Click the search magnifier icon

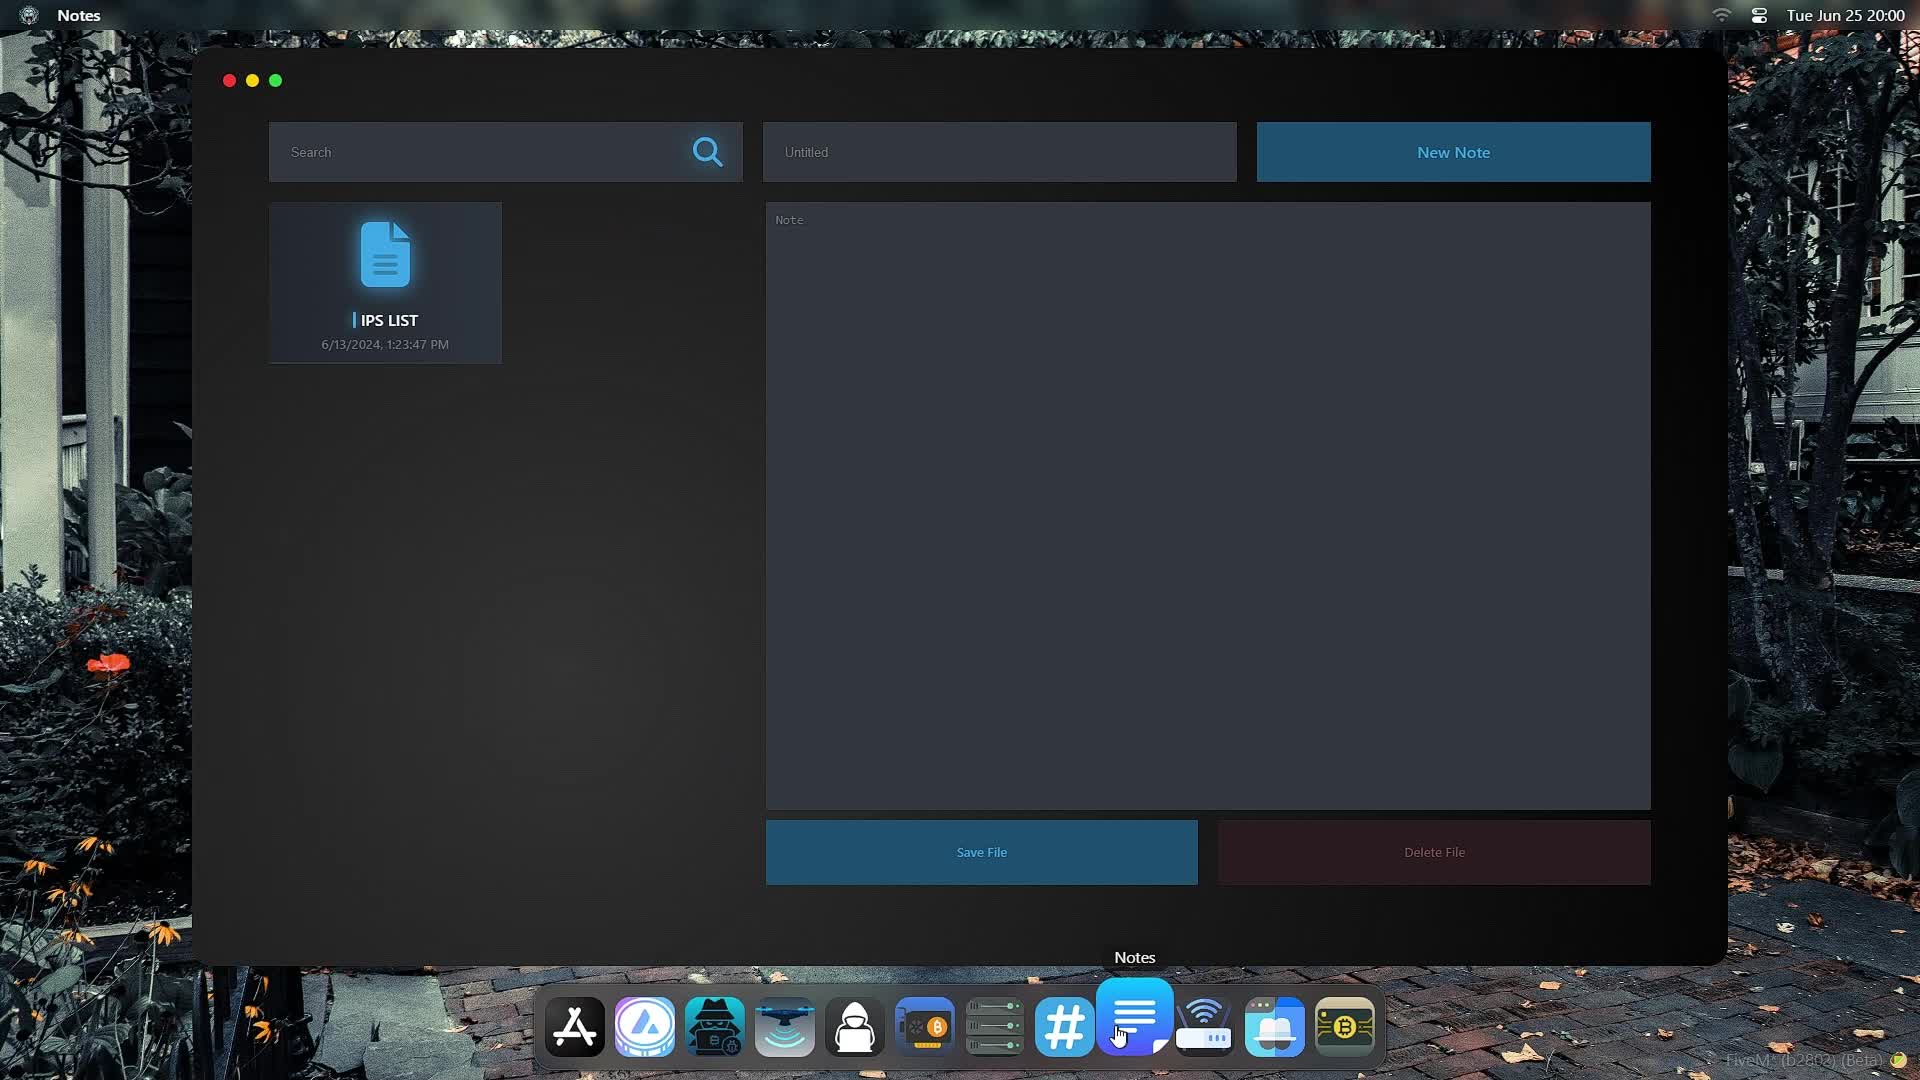(707, 152)
